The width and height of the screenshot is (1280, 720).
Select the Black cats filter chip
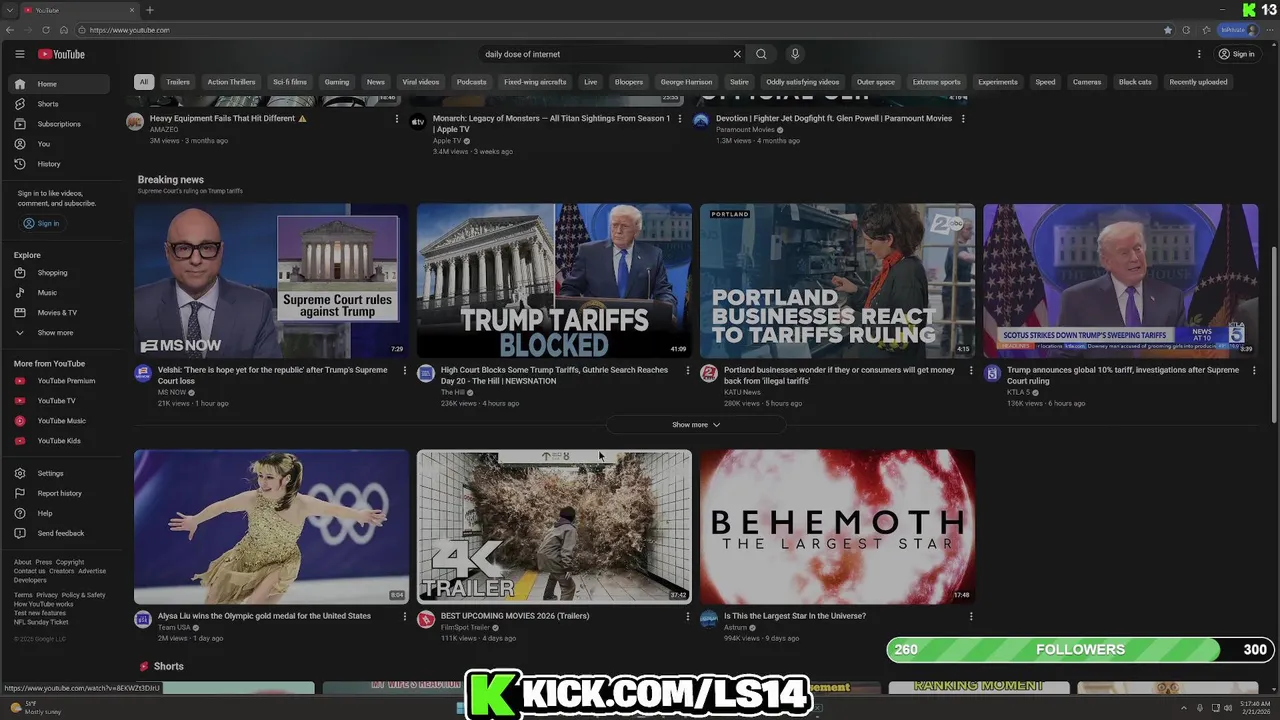point(1135,82)
